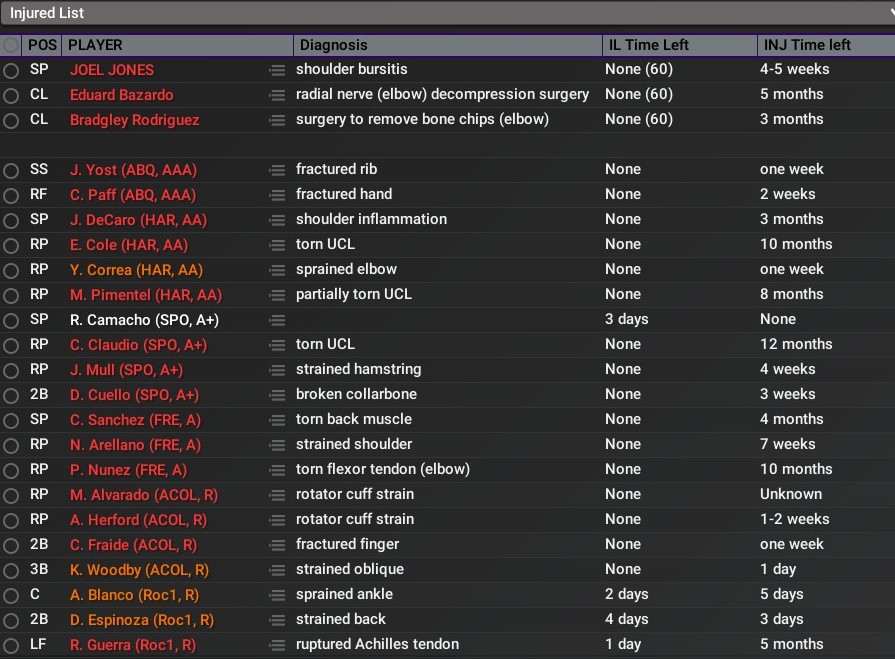Click the menu icon beside Eduard Bazardo
Screen dimensions: 895x659
pos(277,95)
